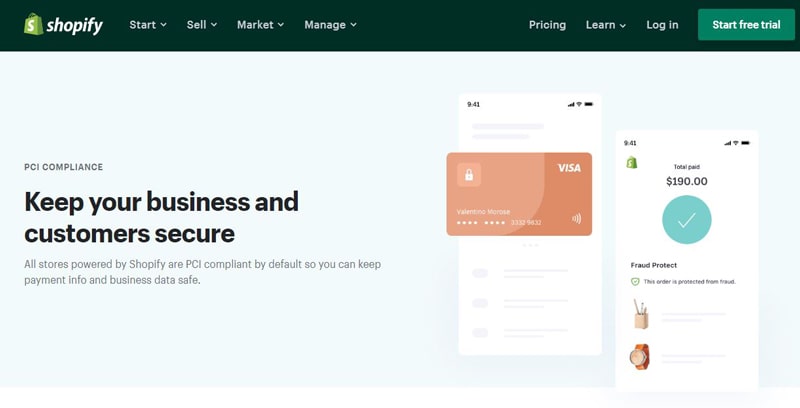The height and width of the screenshot is (408, 800).
Task: Click the masked card number ending 9832
Action: point(499,223)
